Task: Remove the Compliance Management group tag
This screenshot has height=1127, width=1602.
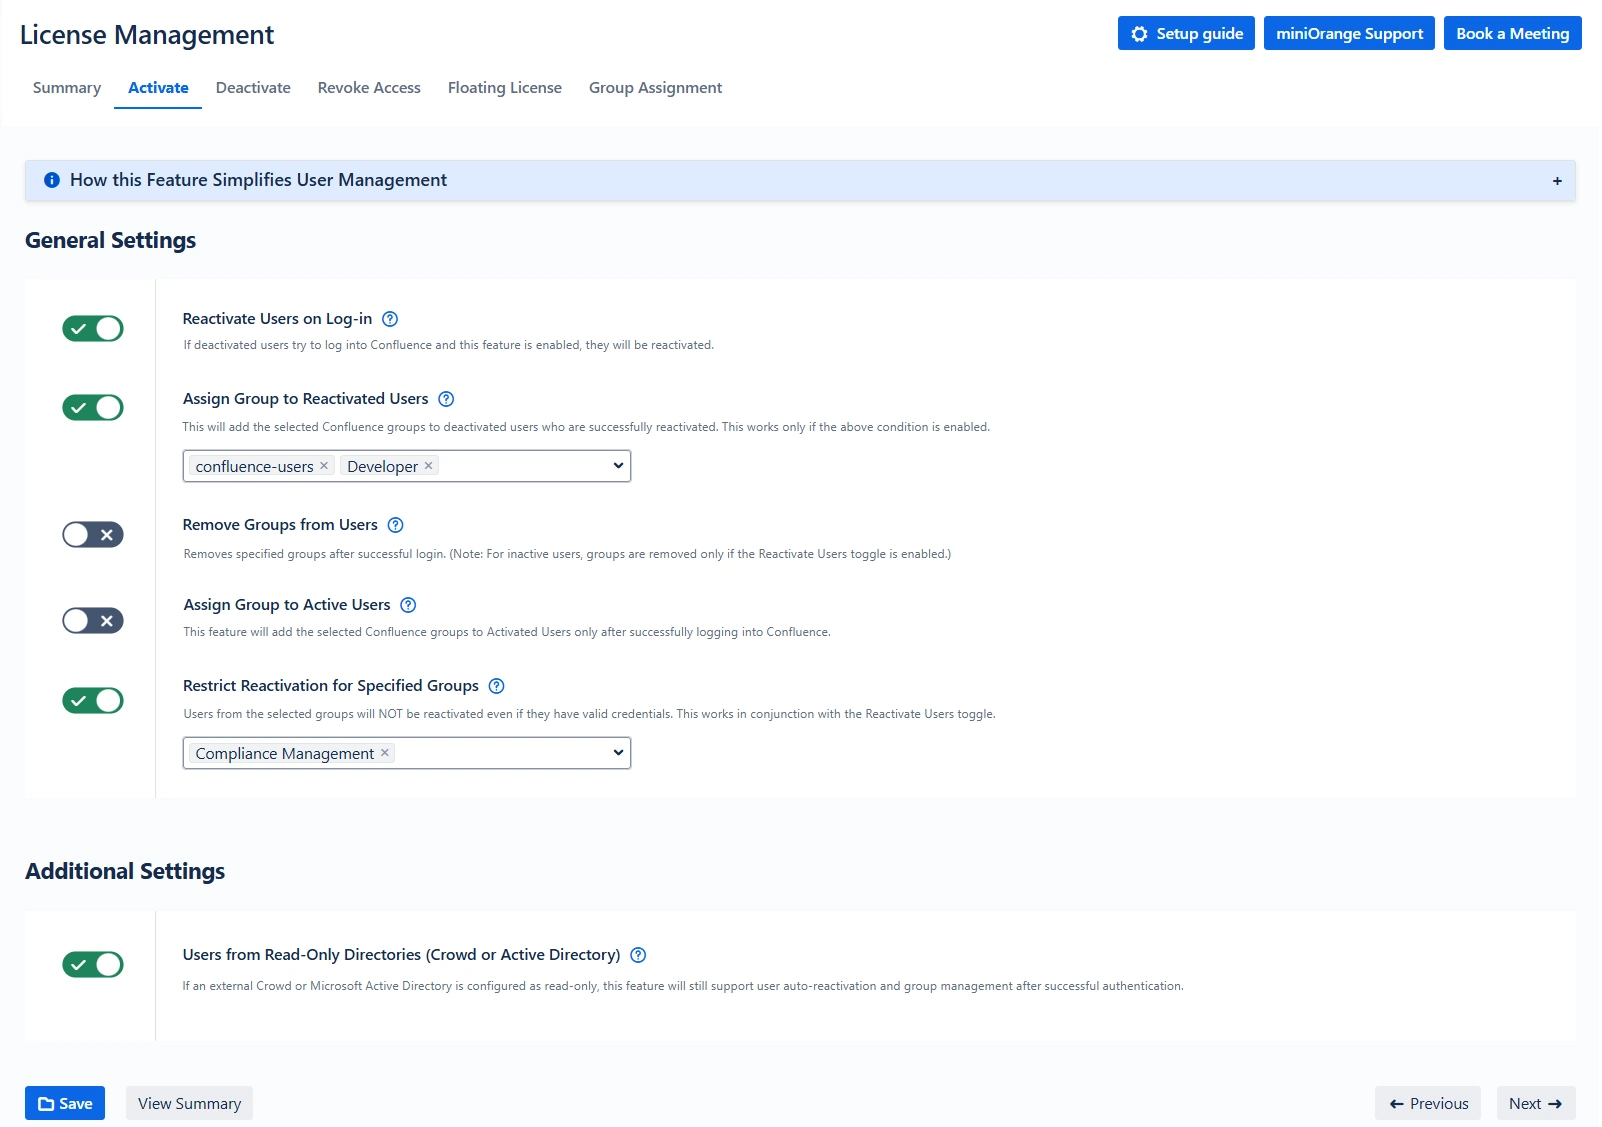Action: pyautogui.click(x=385, y=753)
